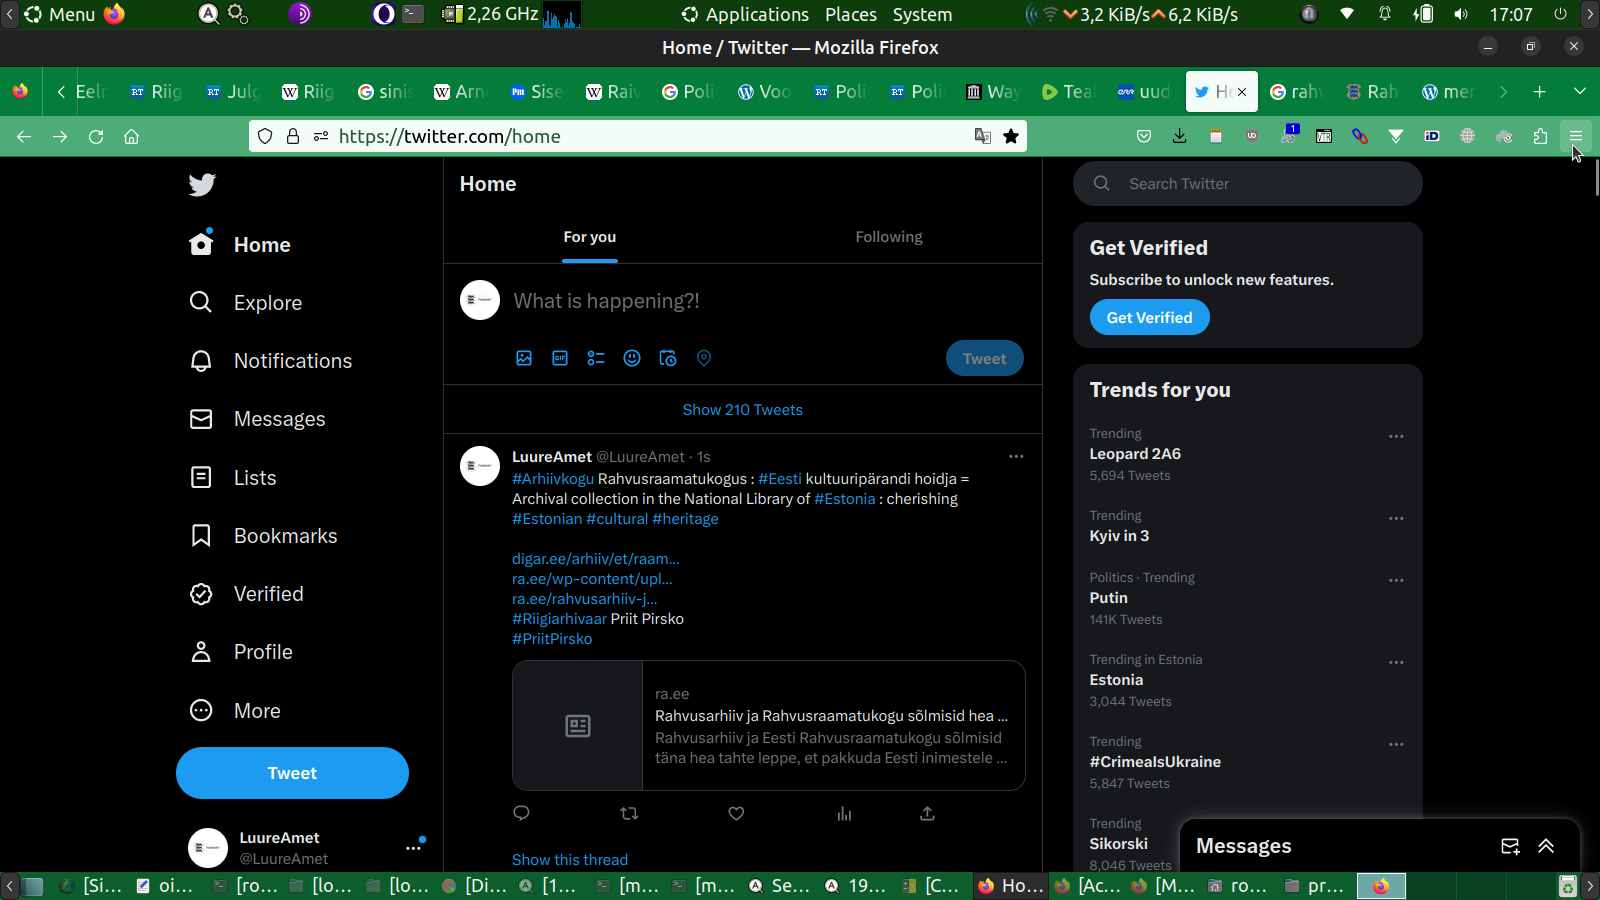Share the LuureAmet tweet
1600x900 pixels.
(x=927, y=813)
